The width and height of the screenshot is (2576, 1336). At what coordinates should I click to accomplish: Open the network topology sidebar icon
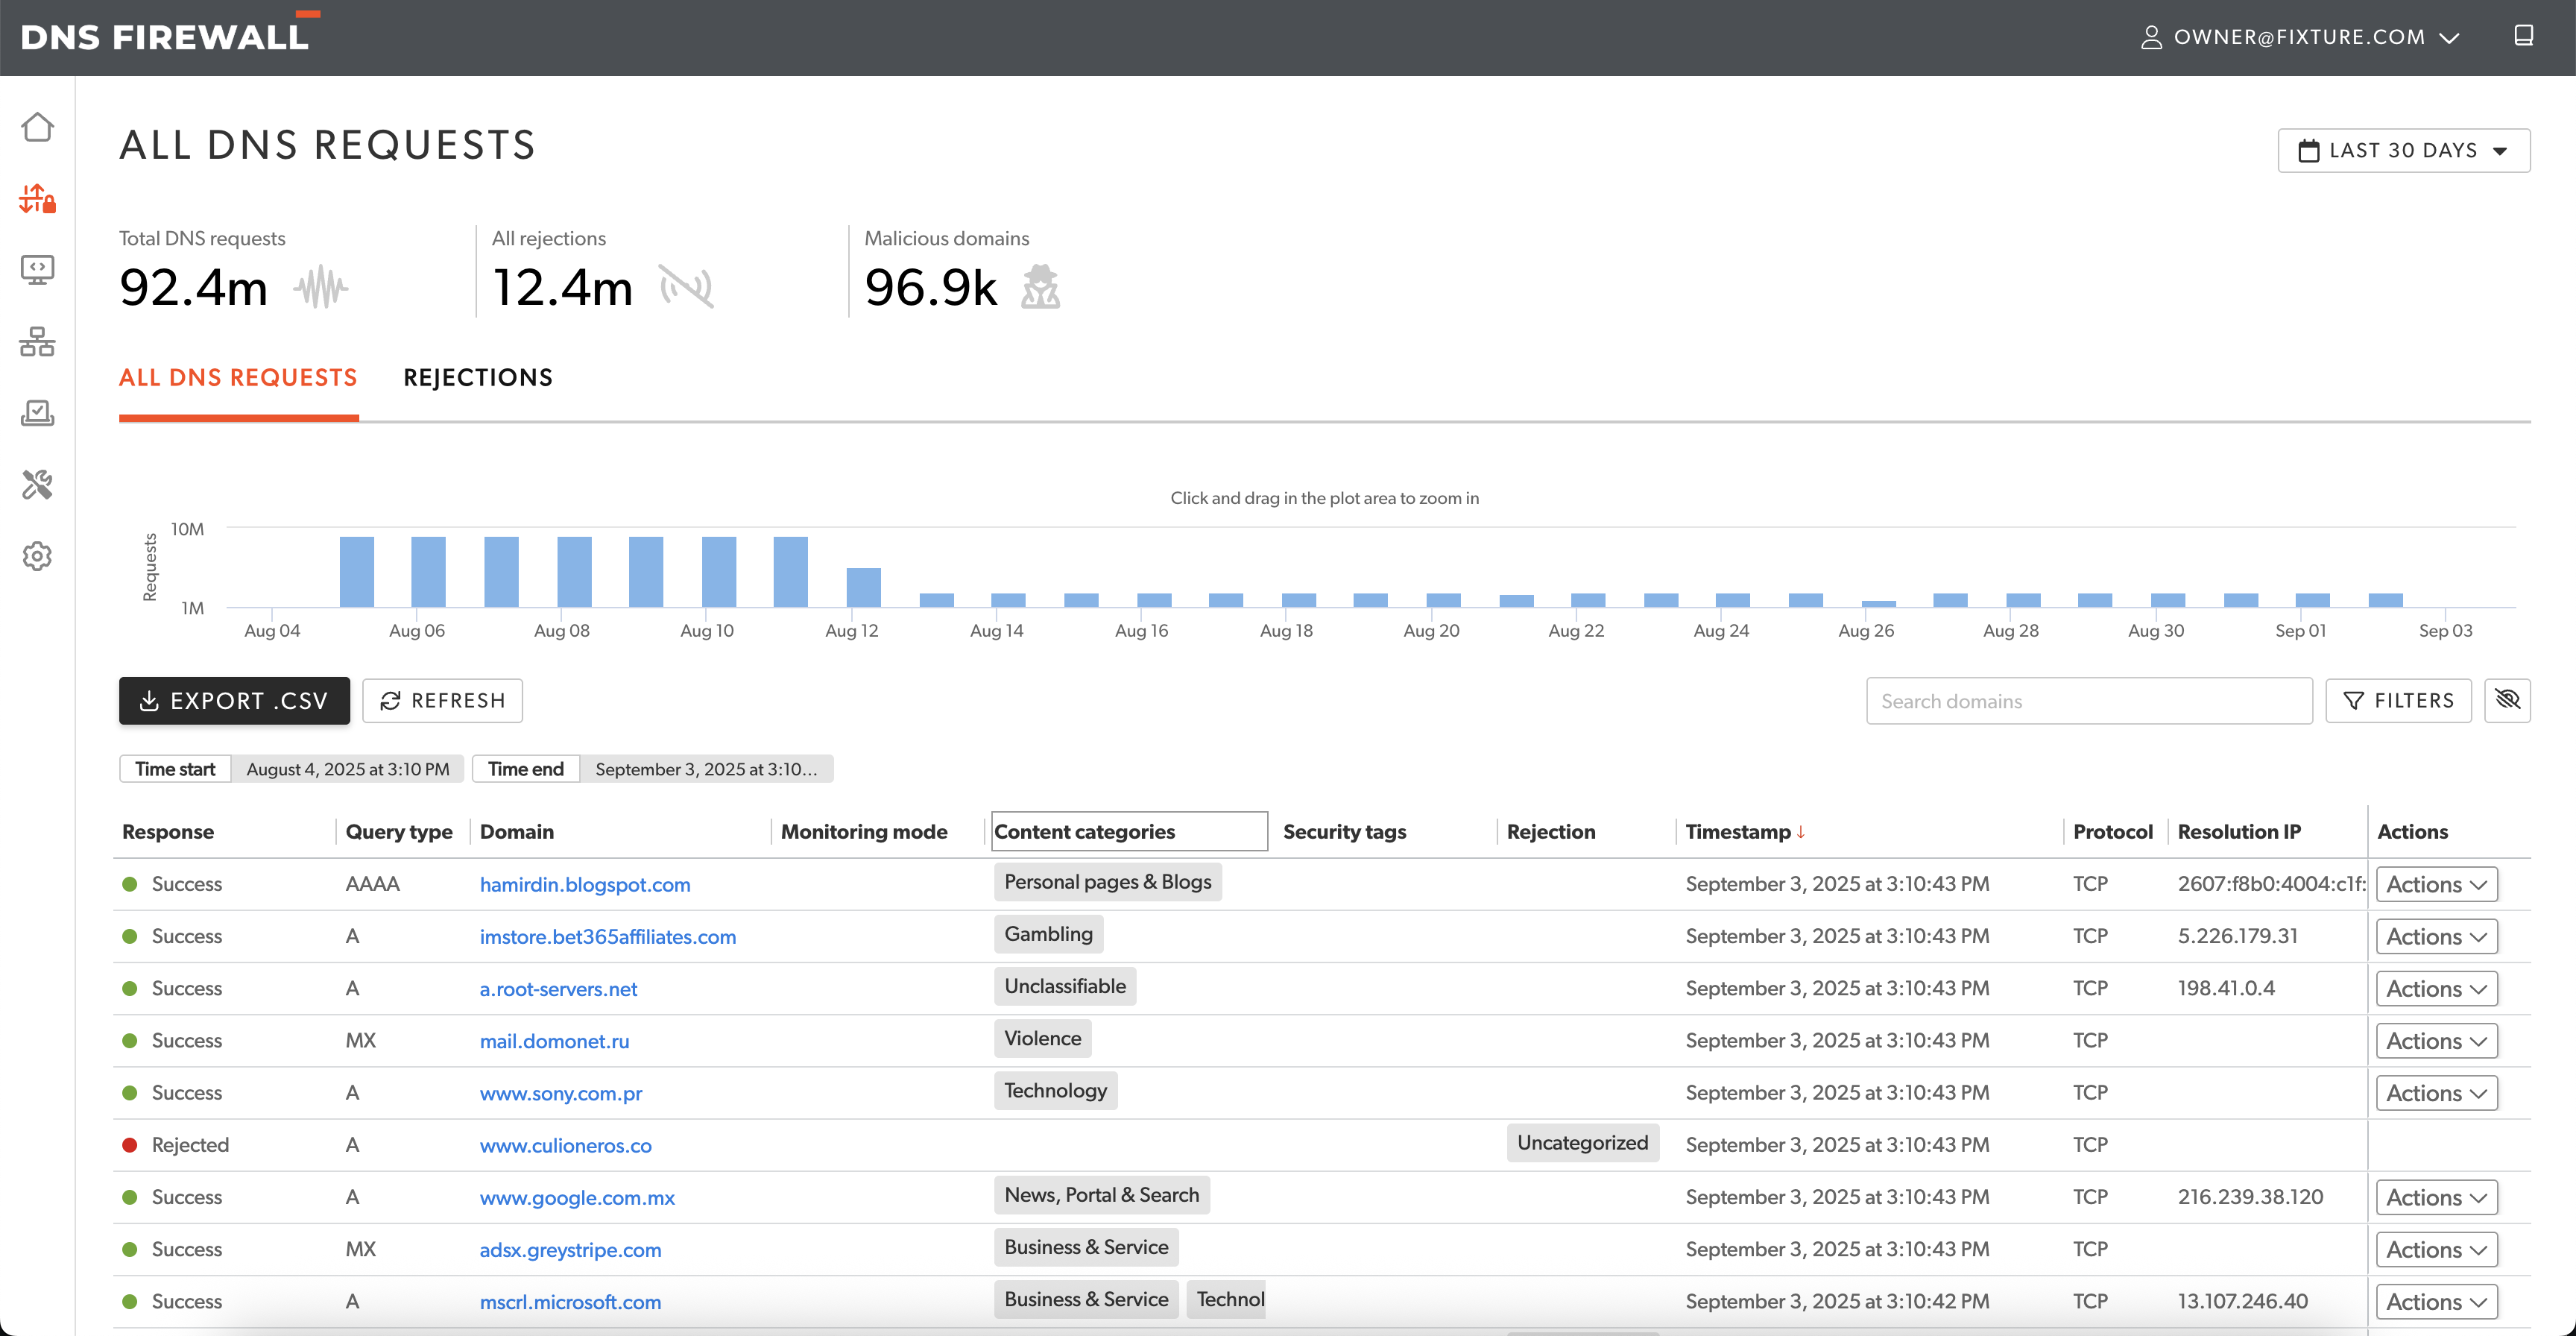click(x=37, y=342)
